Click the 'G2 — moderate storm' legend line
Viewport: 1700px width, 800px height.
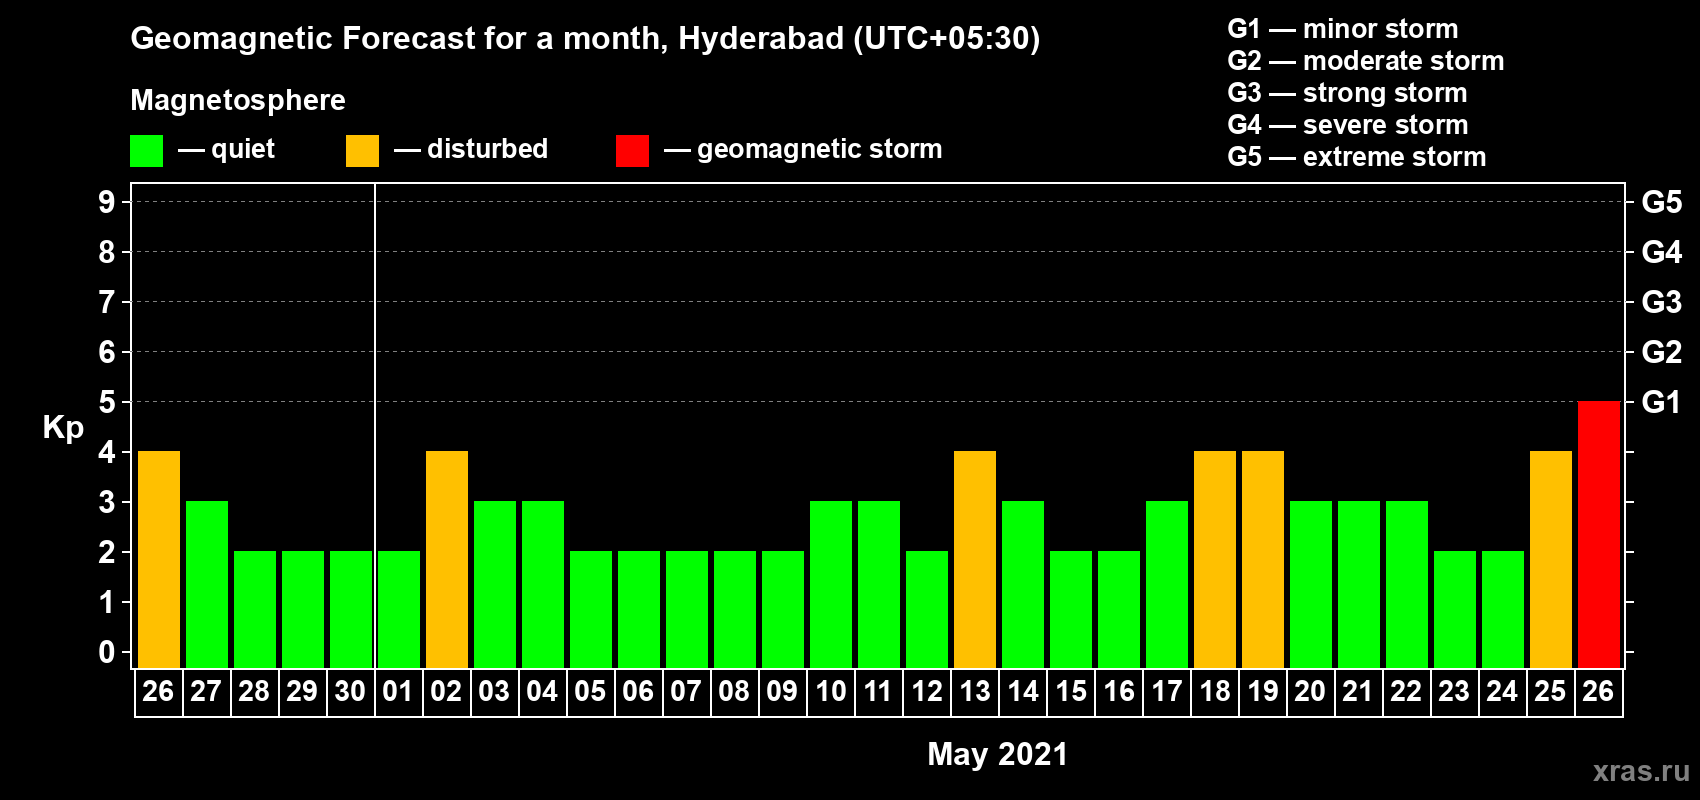coord(1366,61)
